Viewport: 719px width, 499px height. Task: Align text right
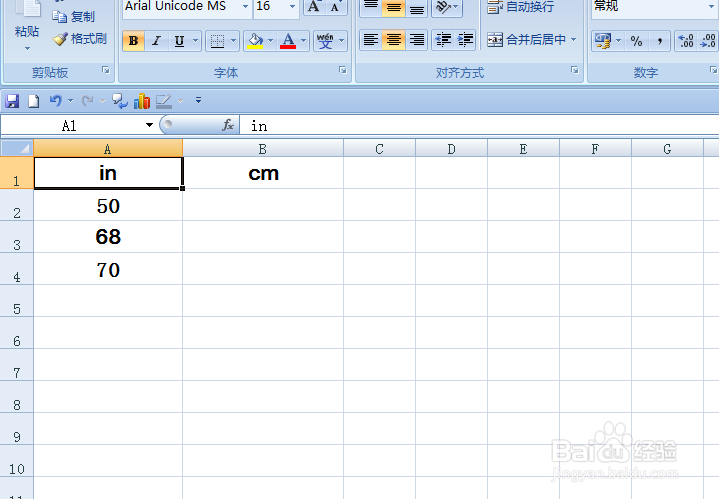(416, 40)
